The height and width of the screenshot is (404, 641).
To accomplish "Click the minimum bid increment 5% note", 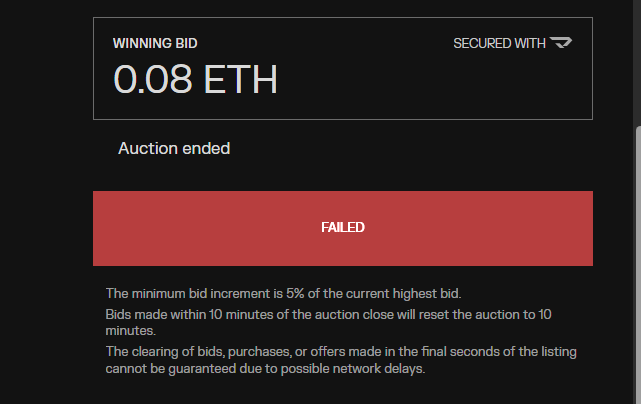I will pyautogui.click(x=283, y=294).
